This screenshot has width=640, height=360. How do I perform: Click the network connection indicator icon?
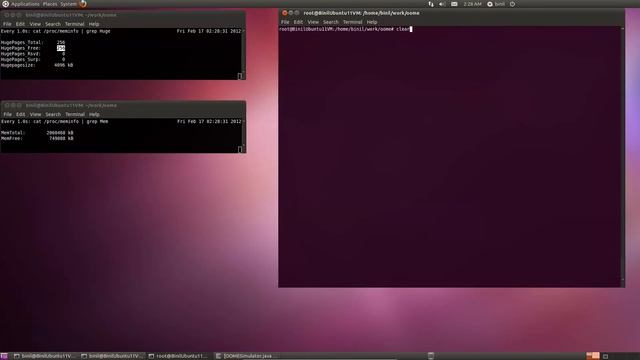(431, 4)
